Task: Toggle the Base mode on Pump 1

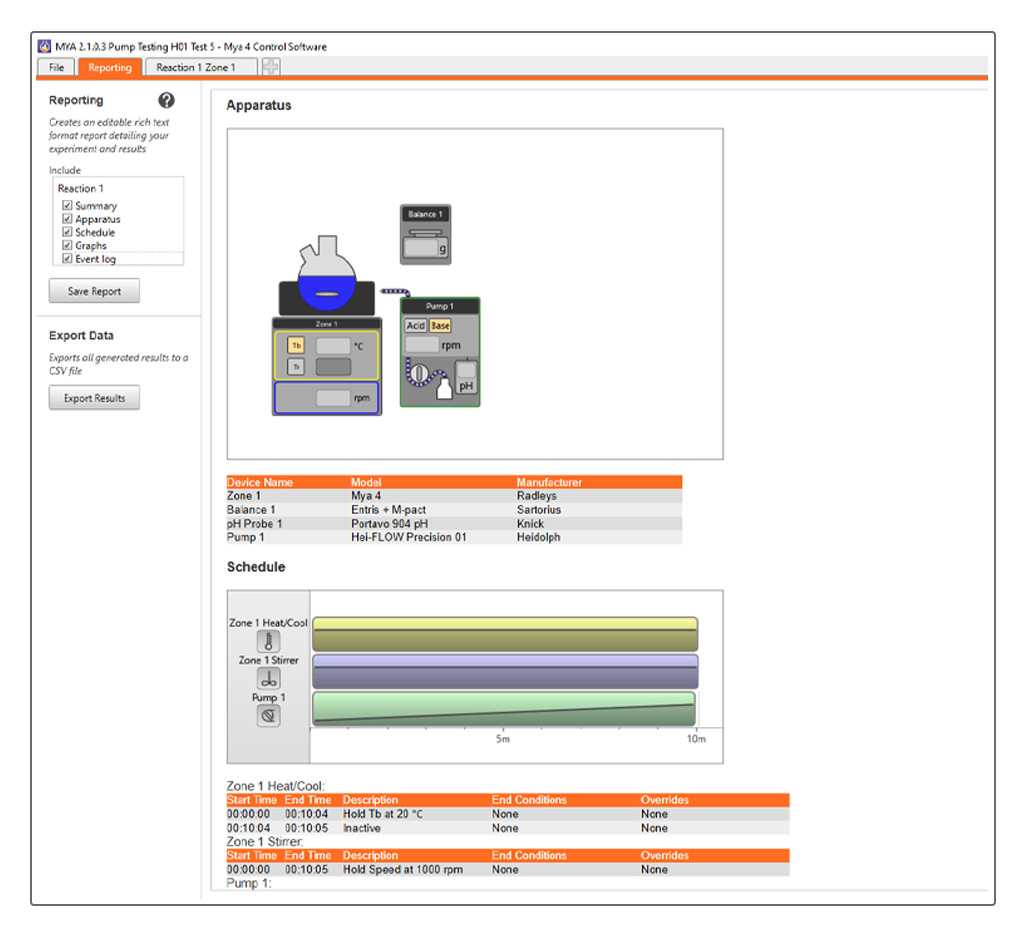Action: click(x=440, y=325)
